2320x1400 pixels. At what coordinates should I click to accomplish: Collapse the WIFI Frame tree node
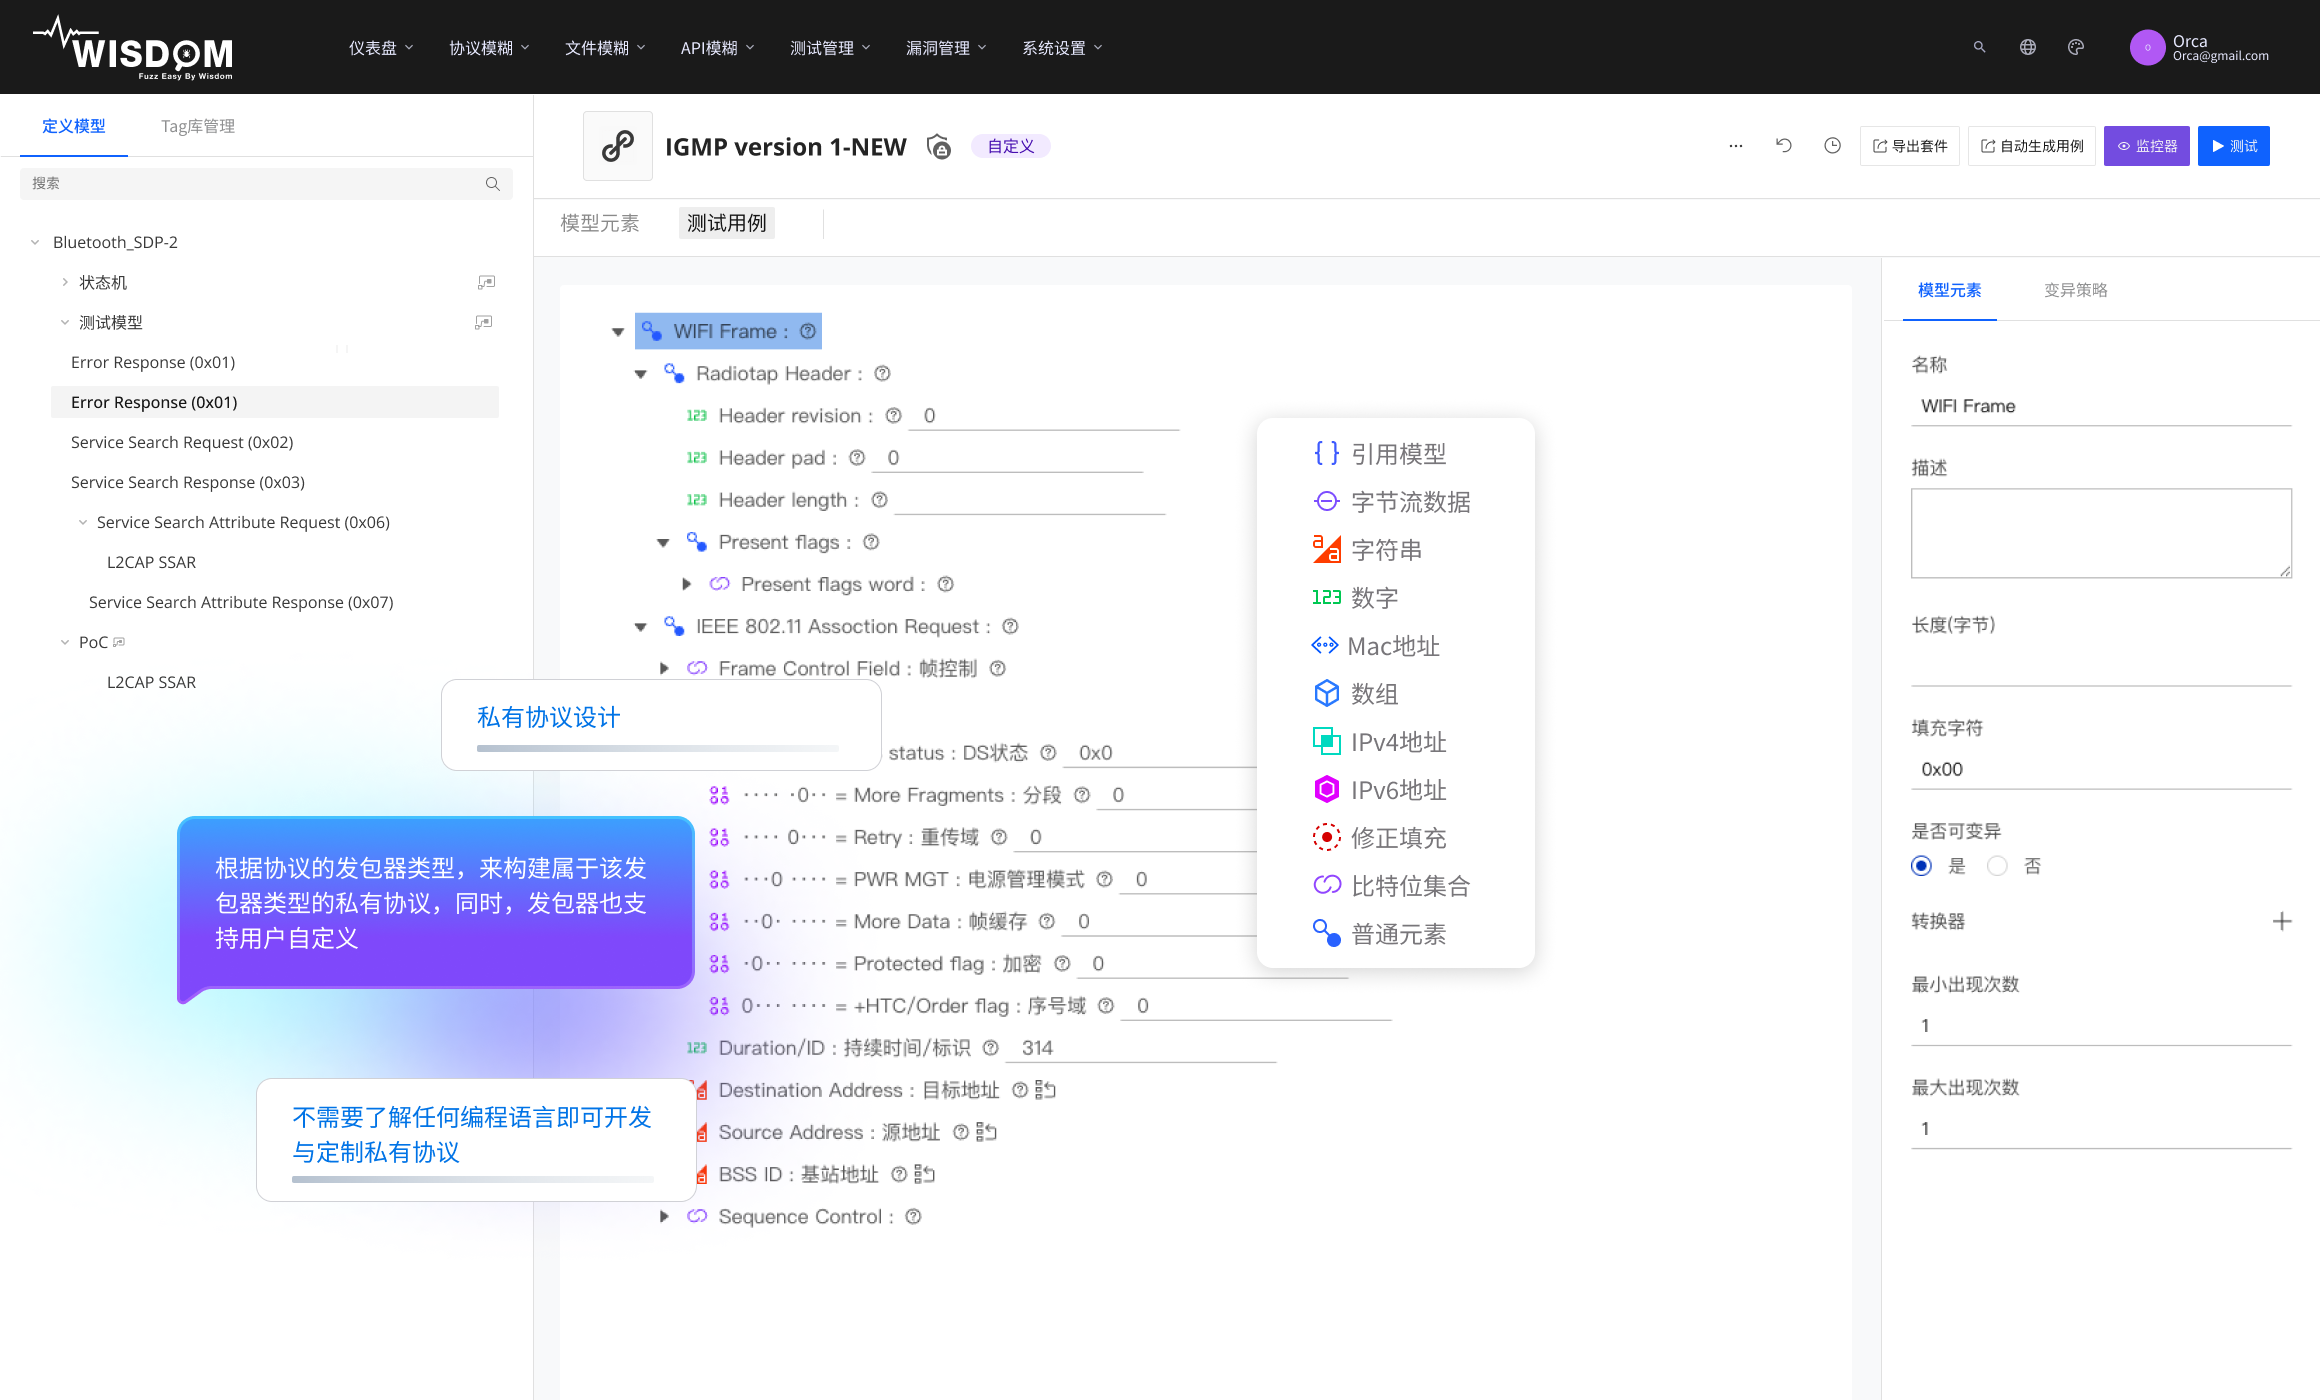point(618,331)
